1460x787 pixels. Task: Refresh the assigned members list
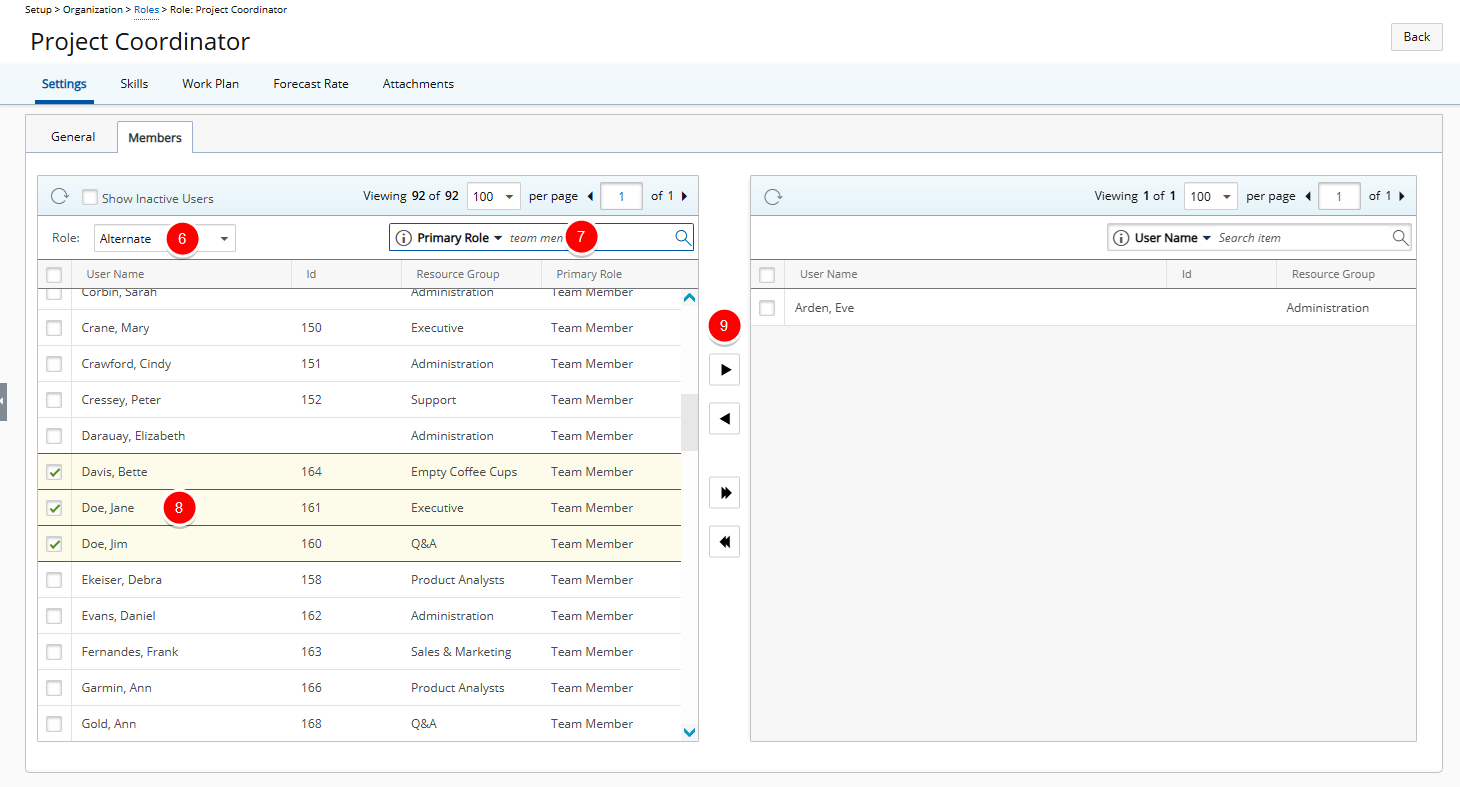(772, 197)
